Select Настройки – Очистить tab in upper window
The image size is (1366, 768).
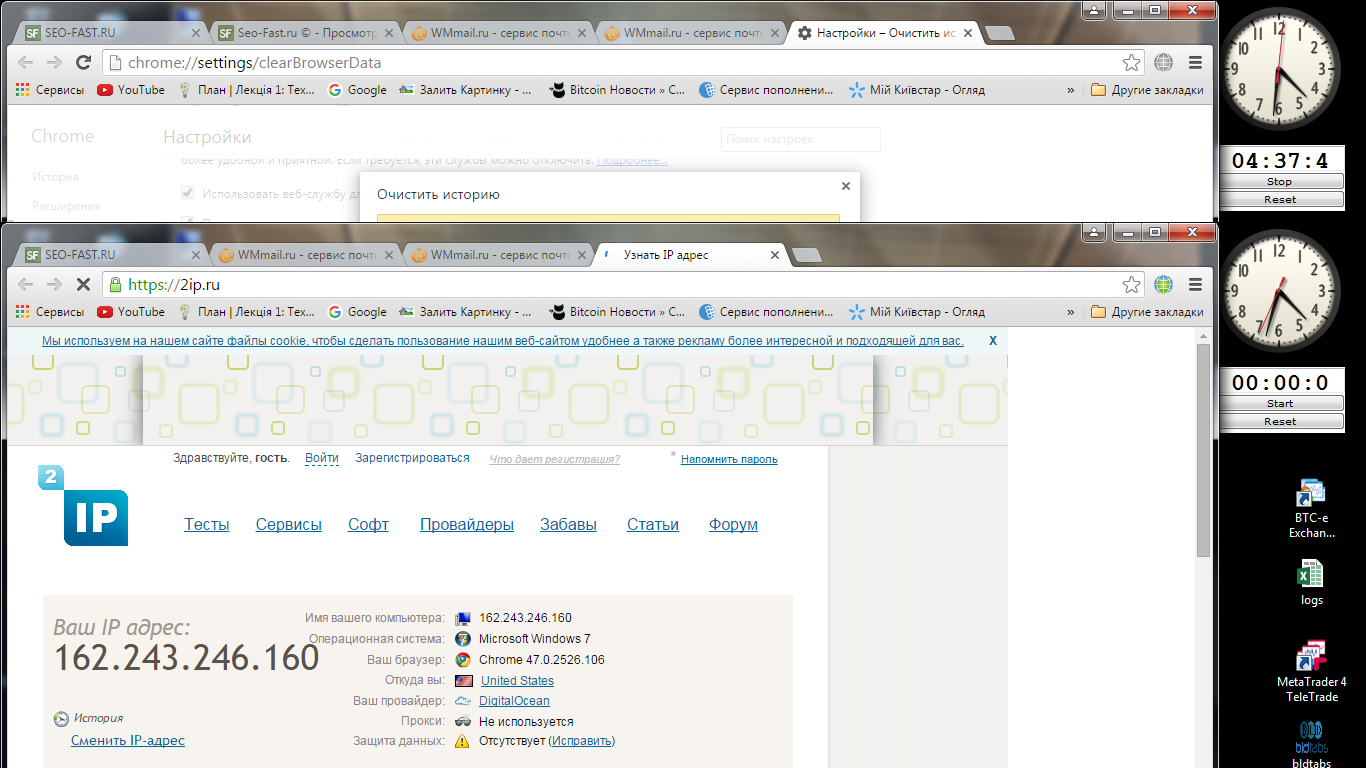tap(884, 33)
